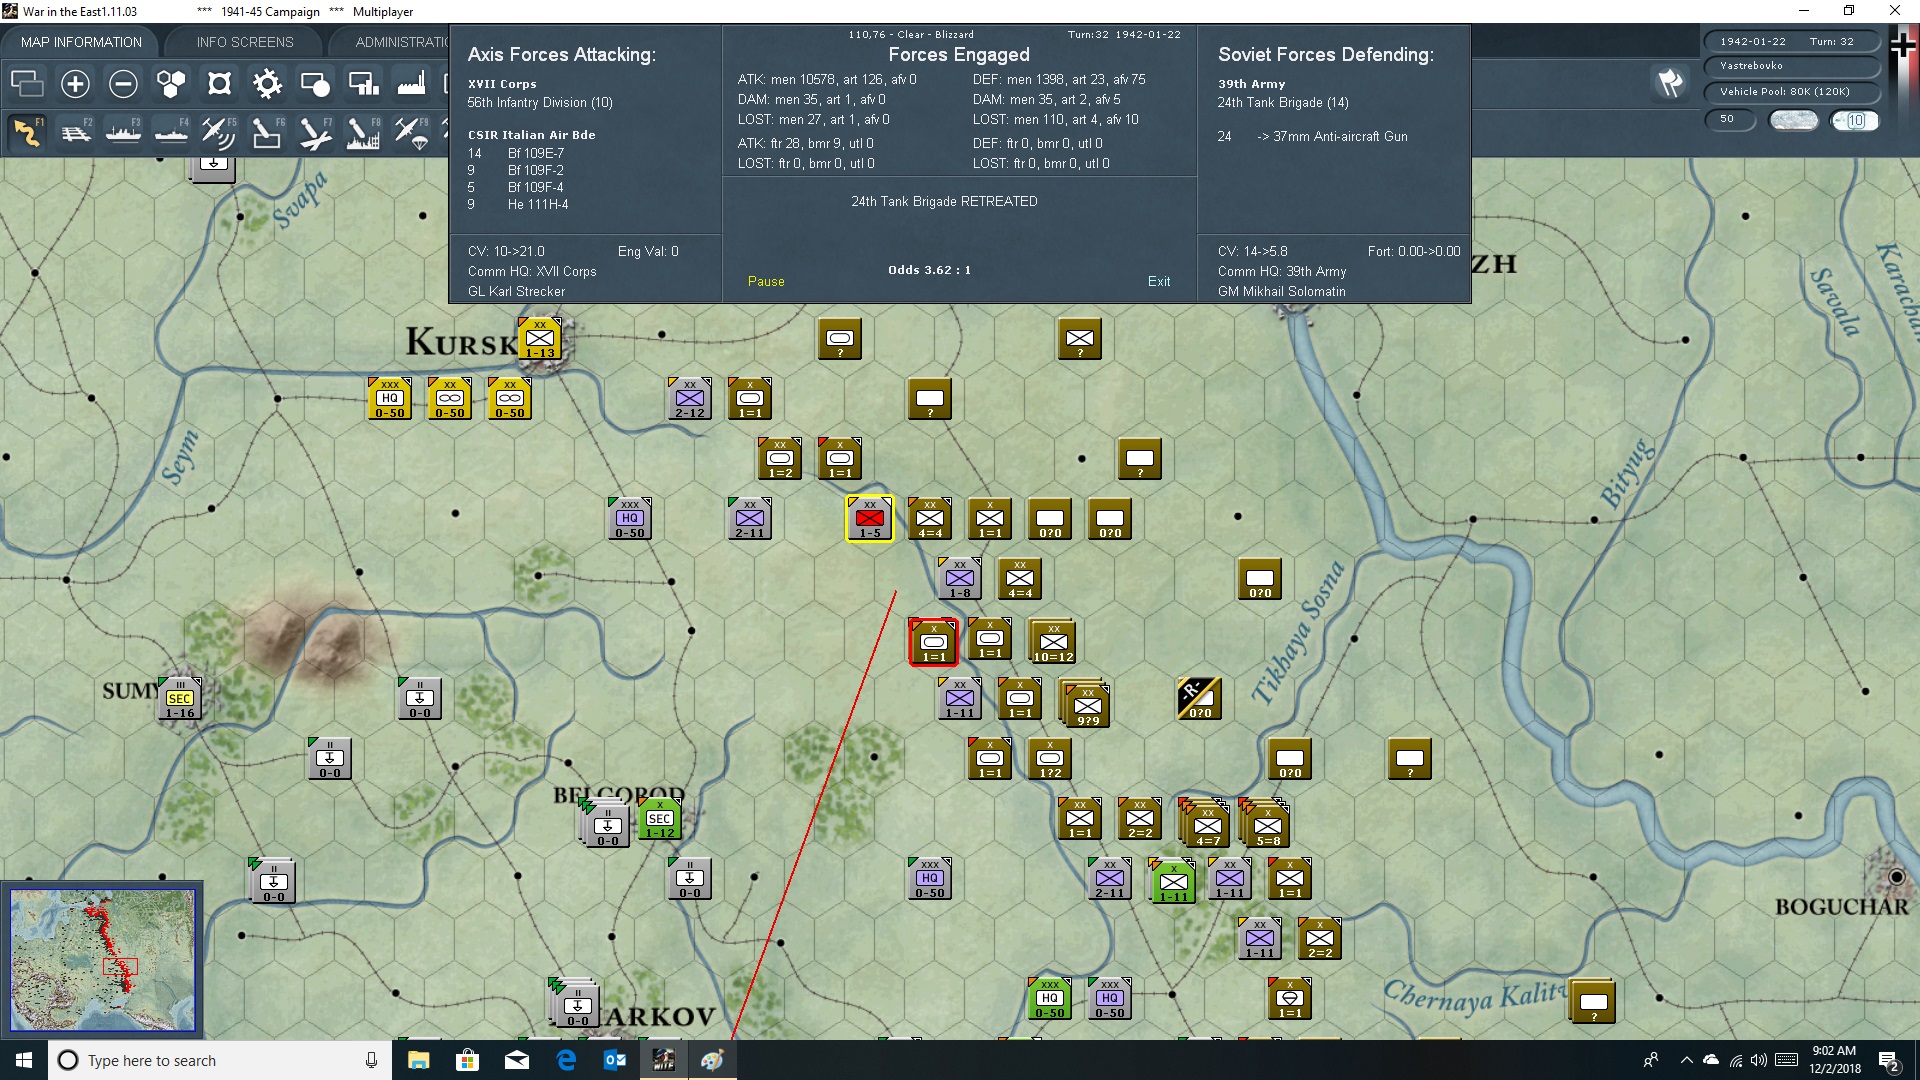Click the screen-with-bars toolbar icon
Screen dimensions: 1920x1080
(x=363, y=84)
